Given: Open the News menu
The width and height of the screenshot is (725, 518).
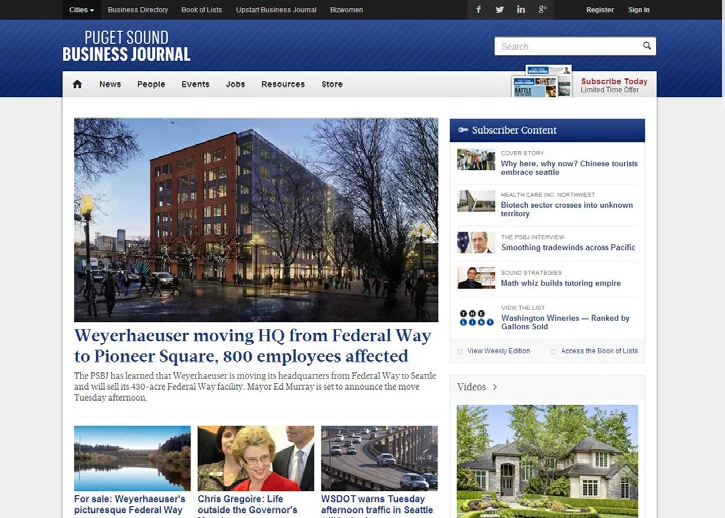Looking at the screenshot, I should (110, 84).
